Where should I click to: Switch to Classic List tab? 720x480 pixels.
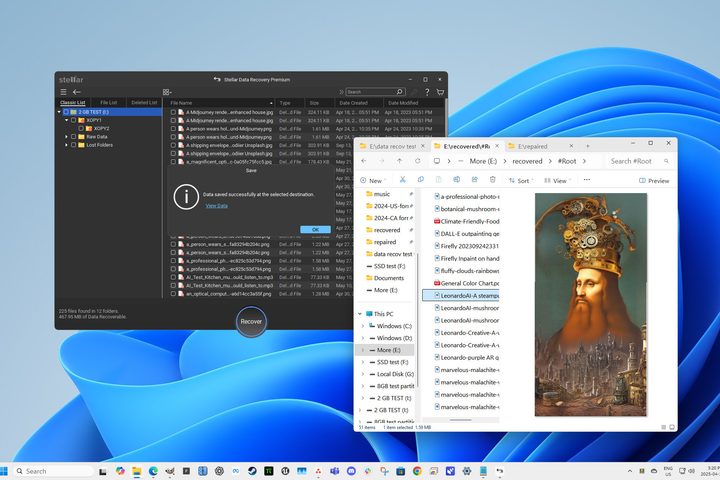73,102
